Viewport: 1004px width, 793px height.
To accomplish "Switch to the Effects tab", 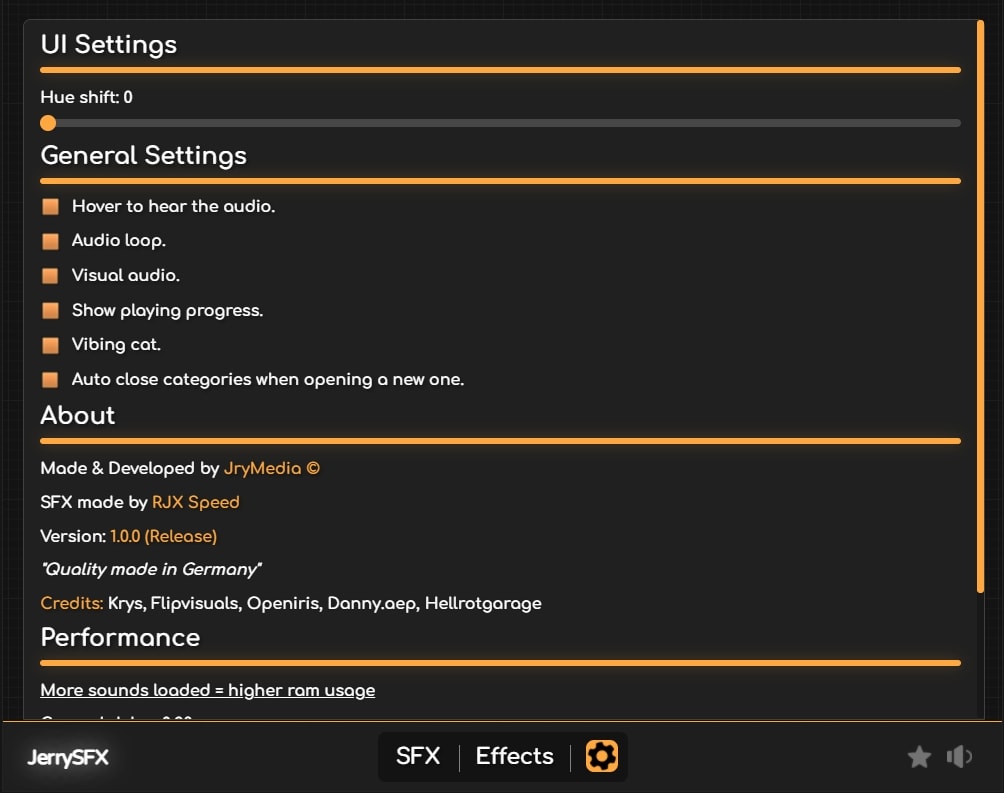I will (x=514, y=756).
